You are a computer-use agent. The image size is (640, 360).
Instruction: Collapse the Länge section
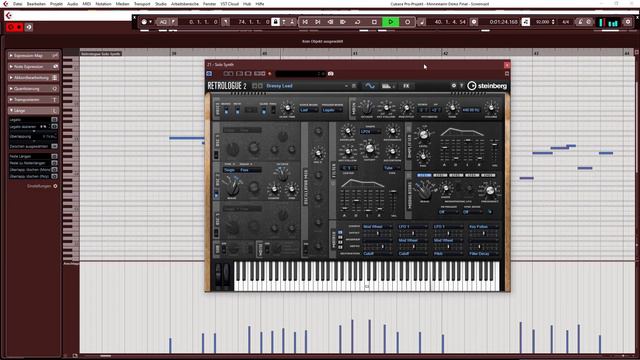coord(33,111)
